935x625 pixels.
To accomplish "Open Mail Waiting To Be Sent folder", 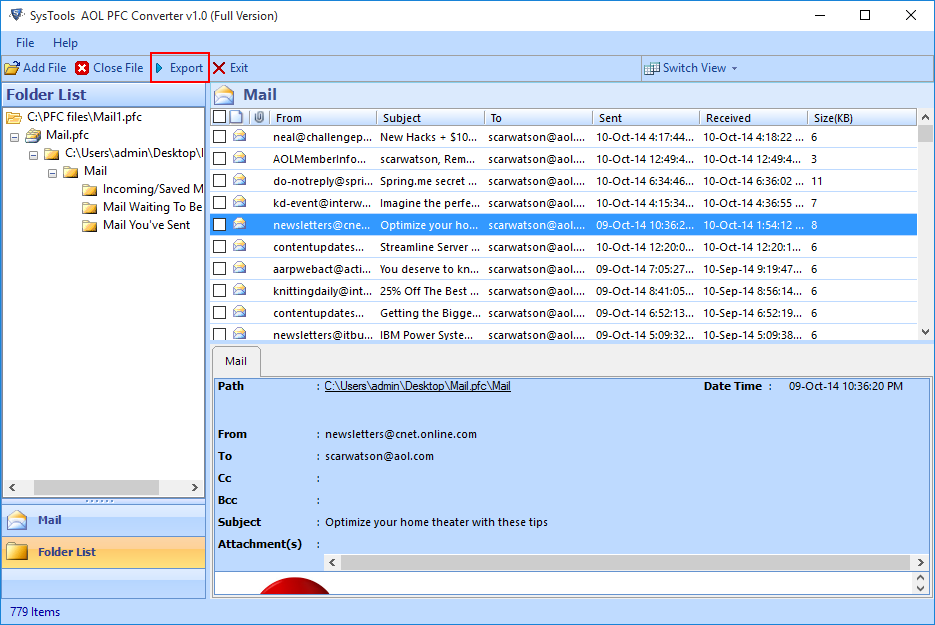I will (x=153, y=207).
